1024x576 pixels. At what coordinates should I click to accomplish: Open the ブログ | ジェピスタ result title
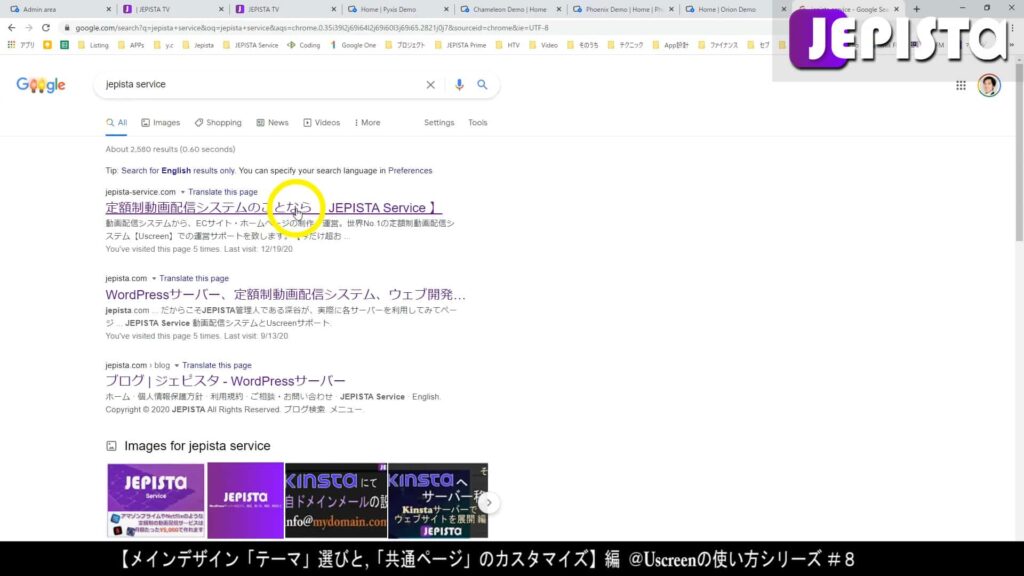(x=225, y=381)
